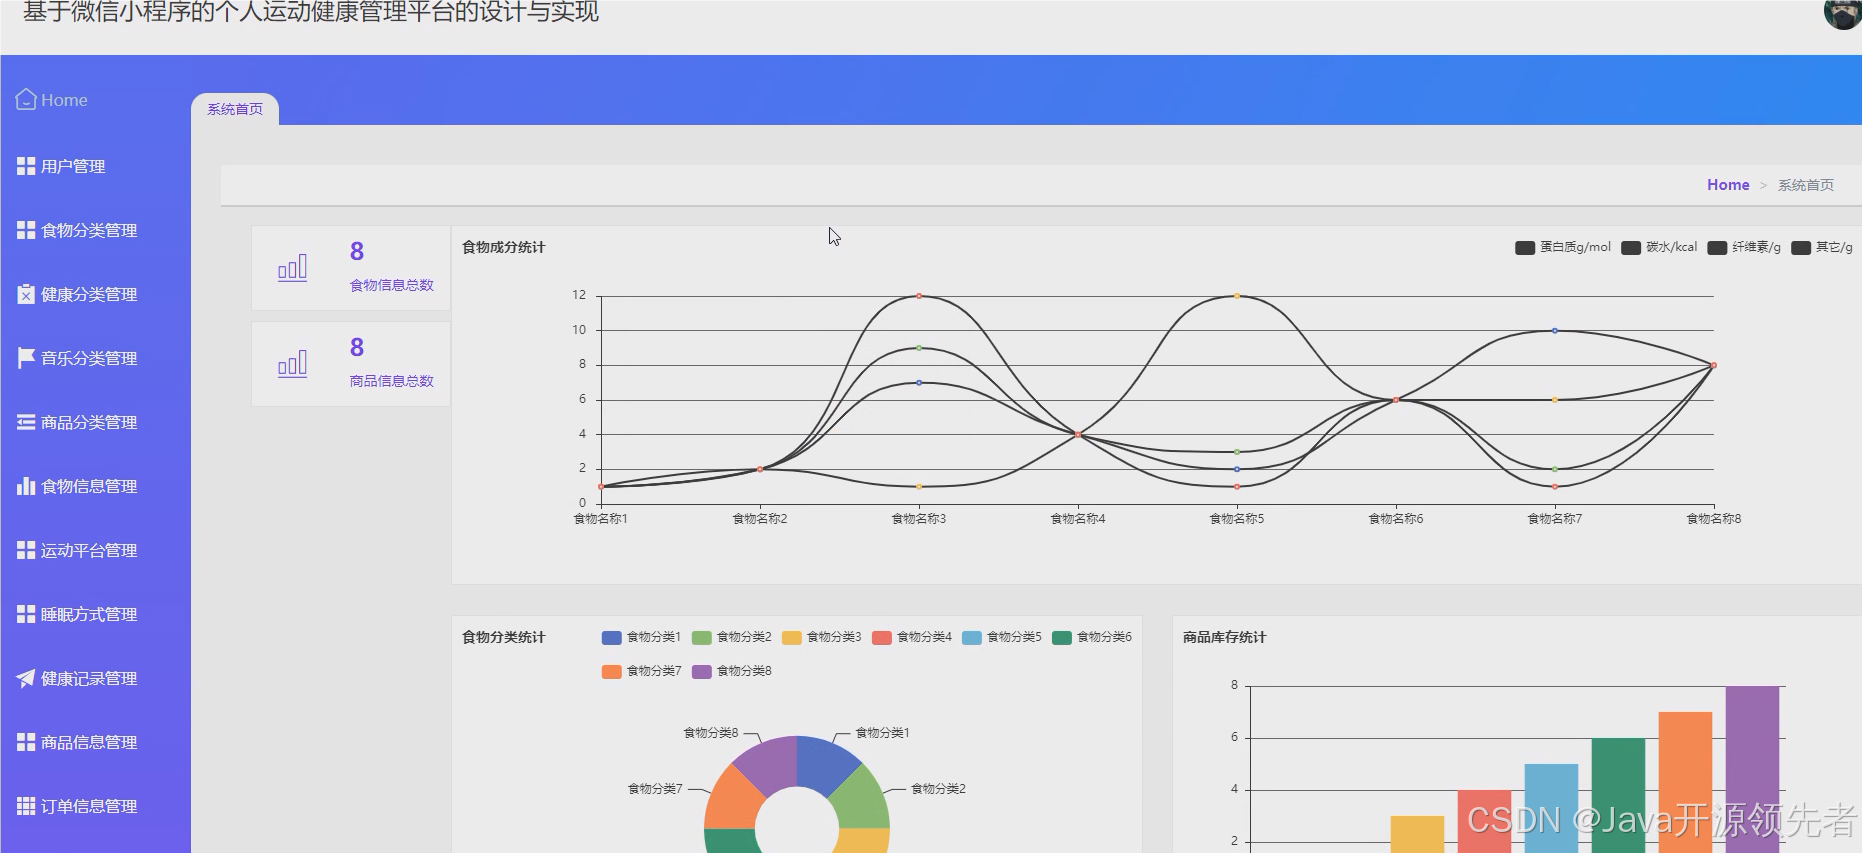
Task: Click the Home breadcrumb link
Action: tap(1728, 185)
